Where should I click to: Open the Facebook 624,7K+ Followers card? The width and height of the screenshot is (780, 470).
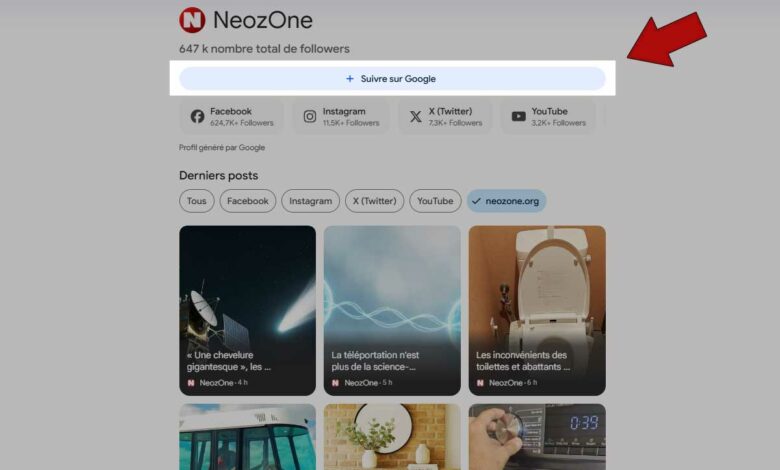tap(231, 116)
